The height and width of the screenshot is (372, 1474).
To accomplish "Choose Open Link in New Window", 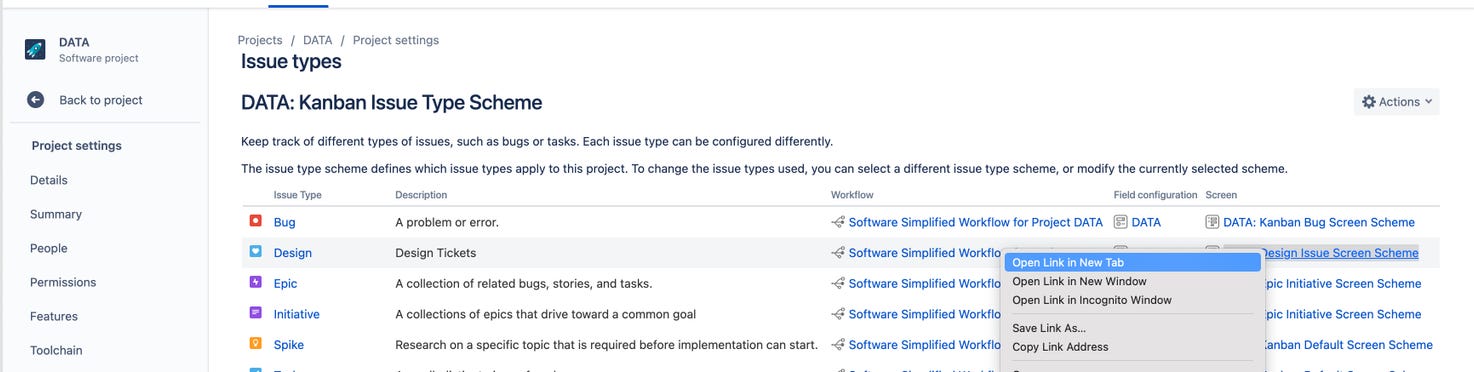I will [x=1132, y=281].
